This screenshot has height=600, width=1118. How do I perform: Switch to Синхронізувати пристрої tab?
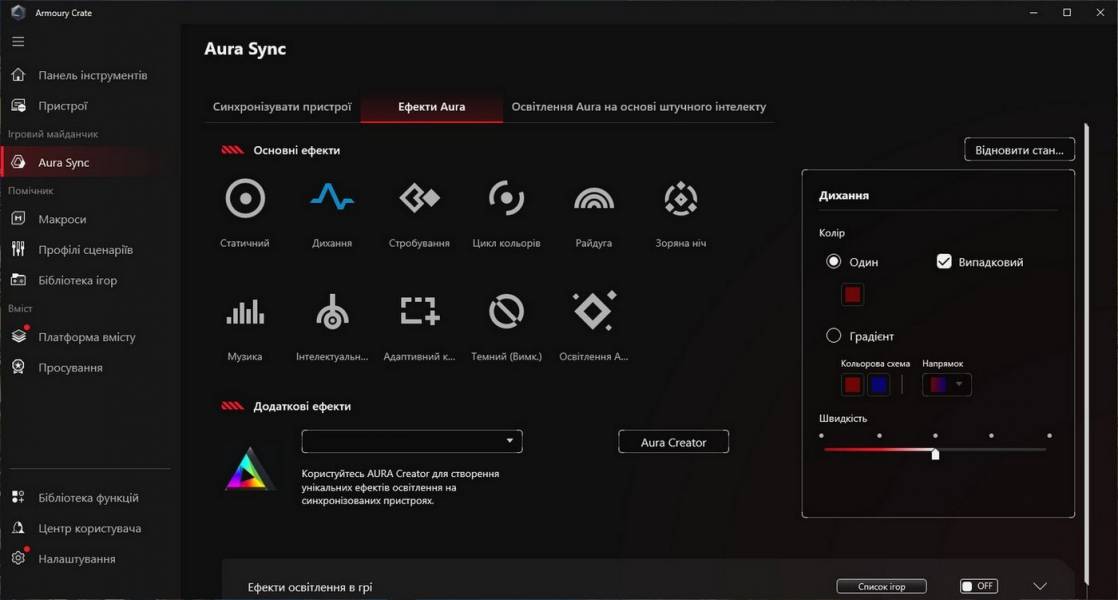pos(282,107)
